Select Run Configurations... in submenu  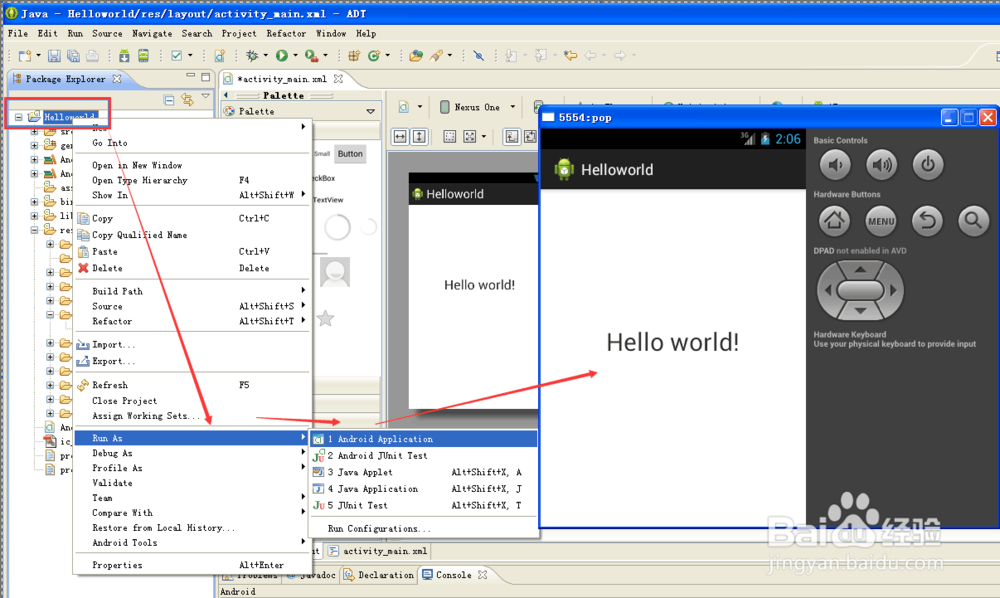[x=423, y=529]
